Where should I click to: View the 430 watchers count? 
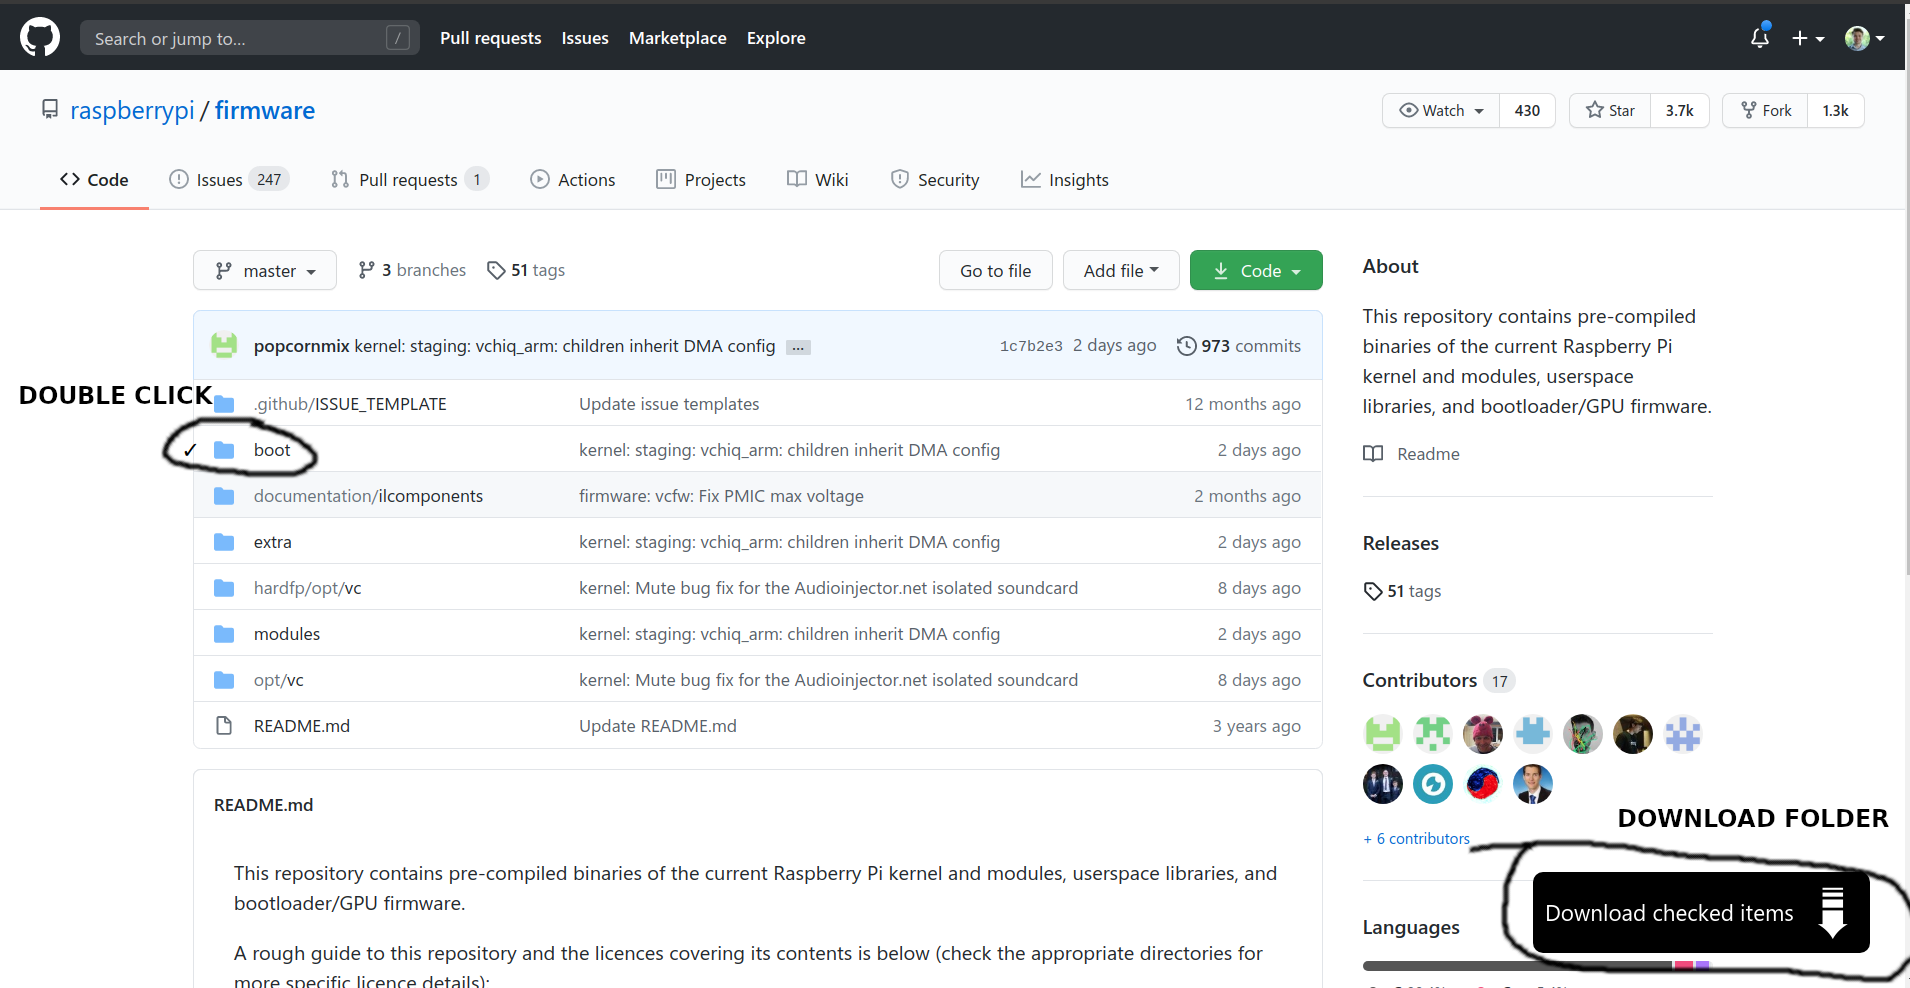tap(1527, 110)
